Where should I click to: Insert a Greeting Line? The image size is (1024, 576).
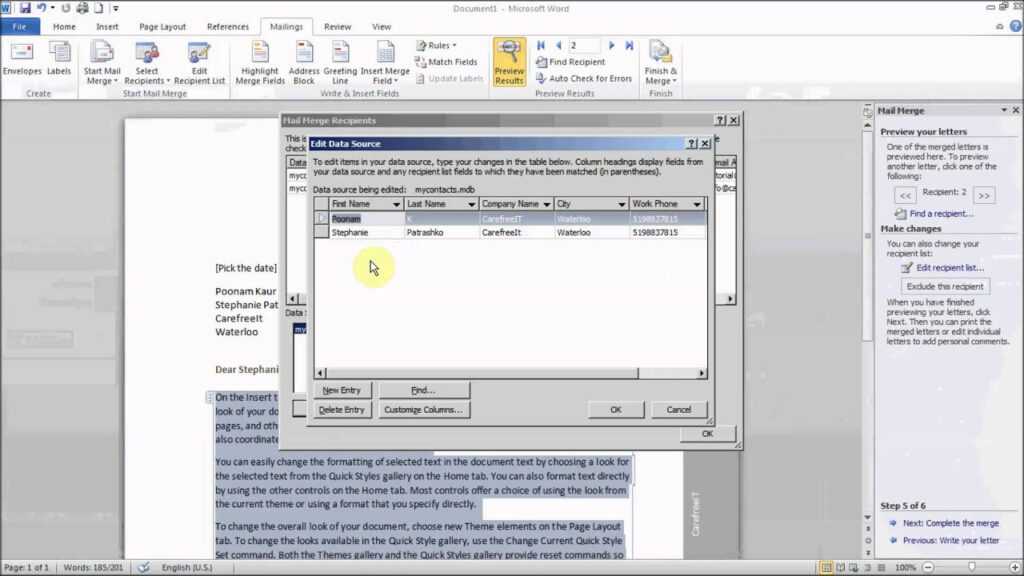[x=340, y=61]
